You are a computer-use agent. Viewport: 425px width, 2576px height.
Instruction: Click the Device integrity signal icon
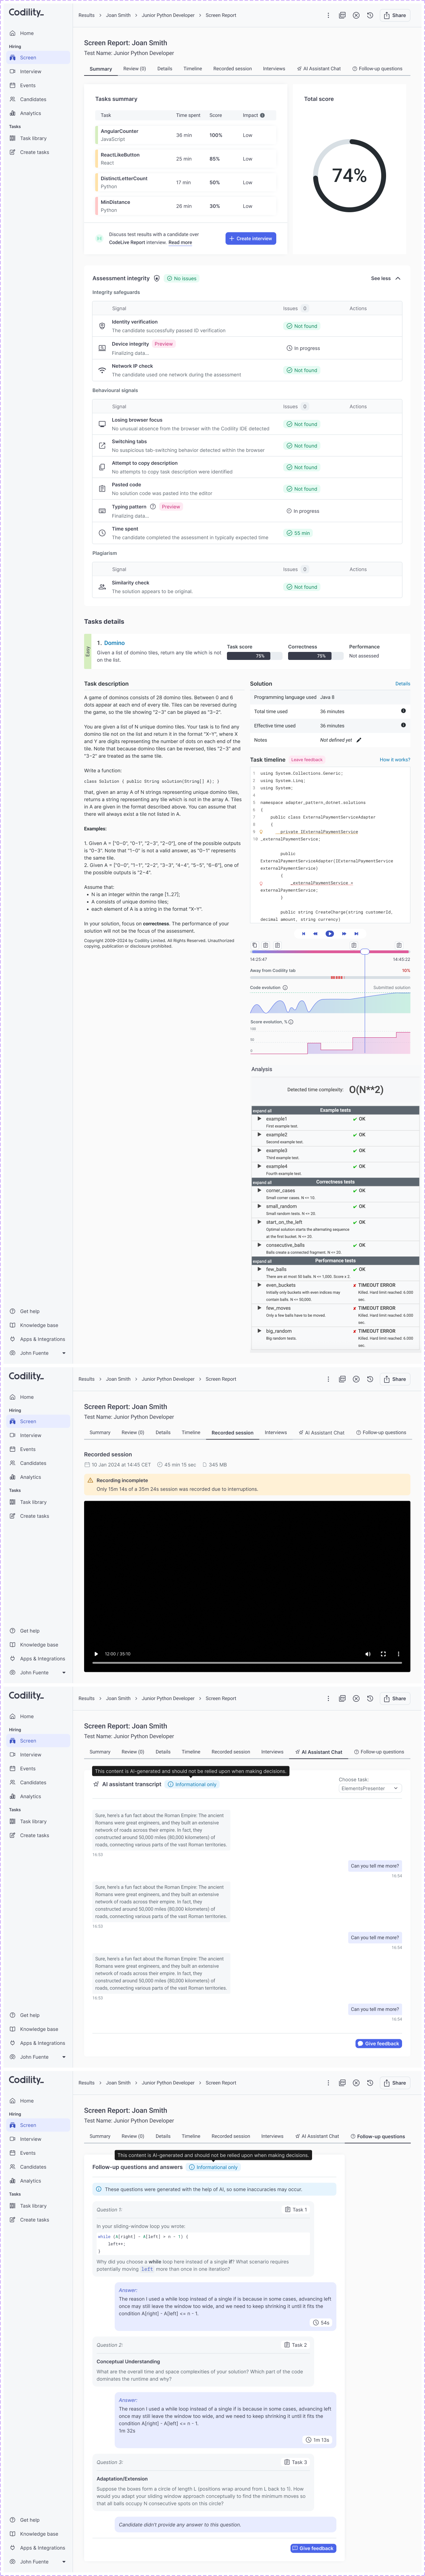tap(102, 348)
